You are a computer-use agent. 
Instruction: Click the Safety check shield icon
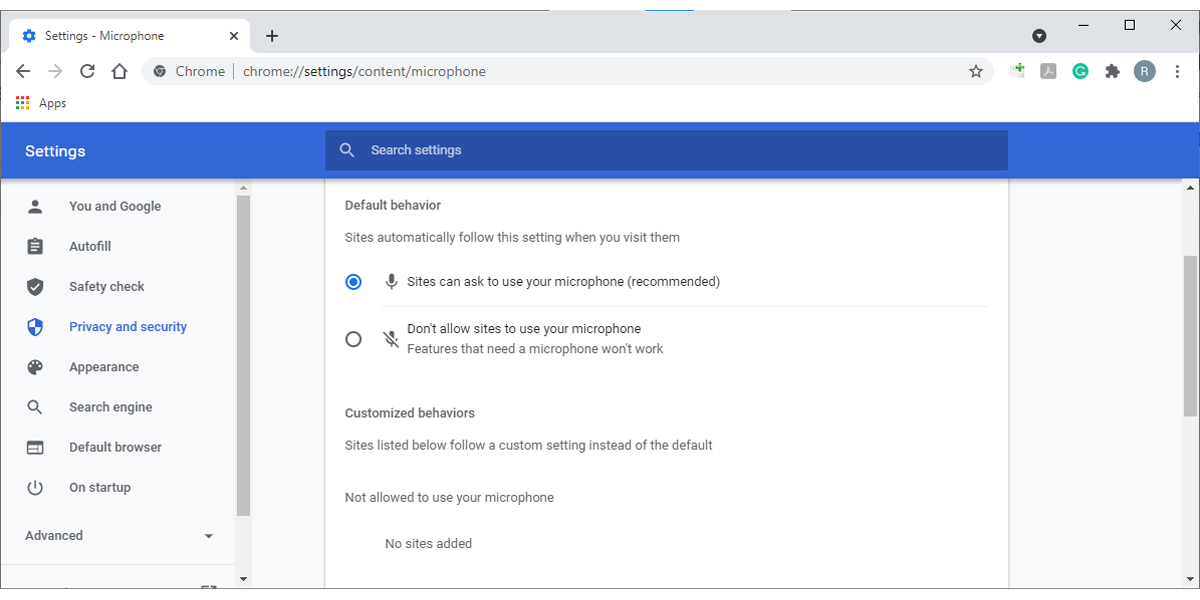[35, 286]
